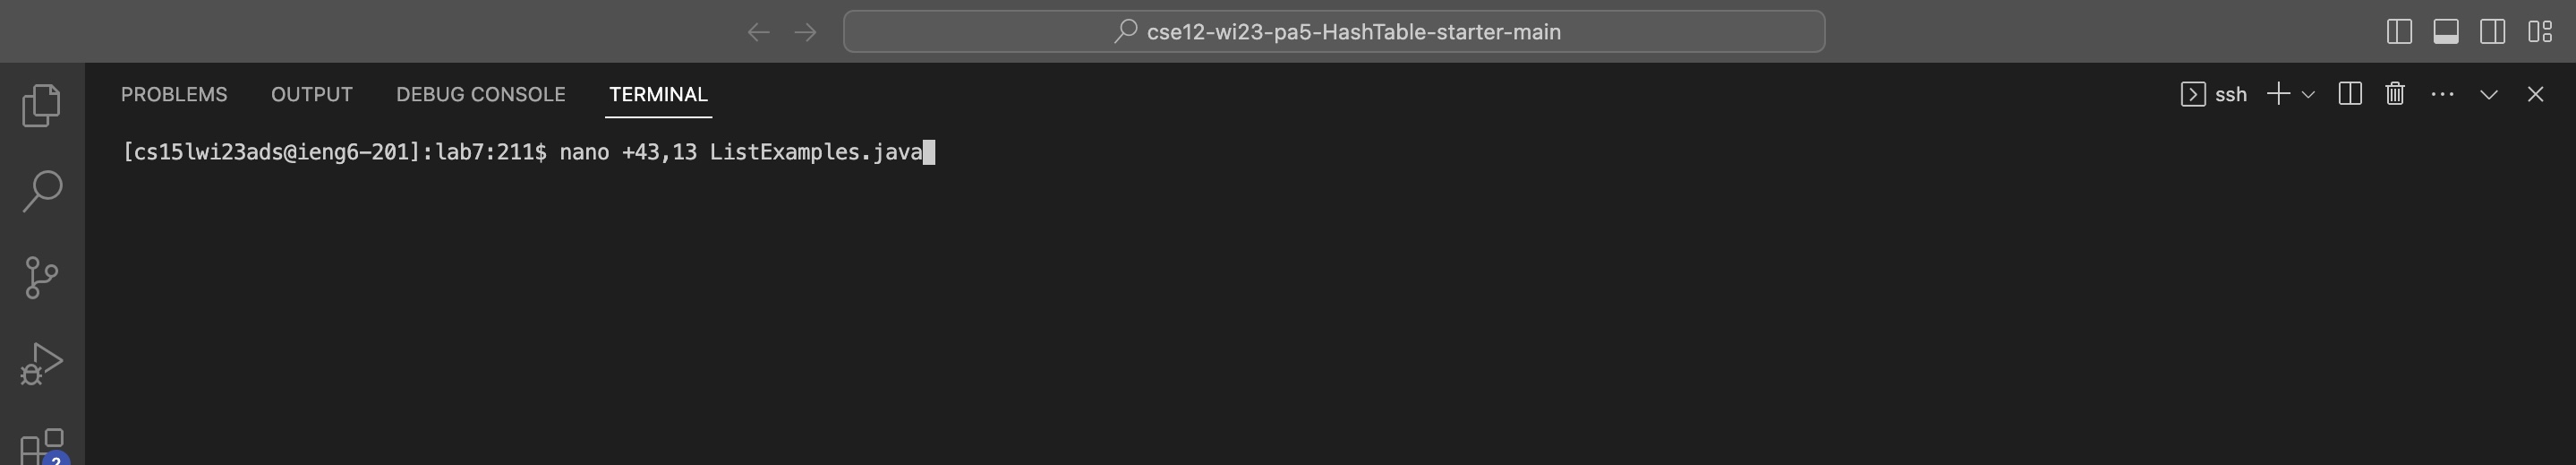The height and width of the screenshot is (465, 2576).
Task: Toggle the primary side bar layout button
Action: pyautogui.click(x=2399, y=32)
